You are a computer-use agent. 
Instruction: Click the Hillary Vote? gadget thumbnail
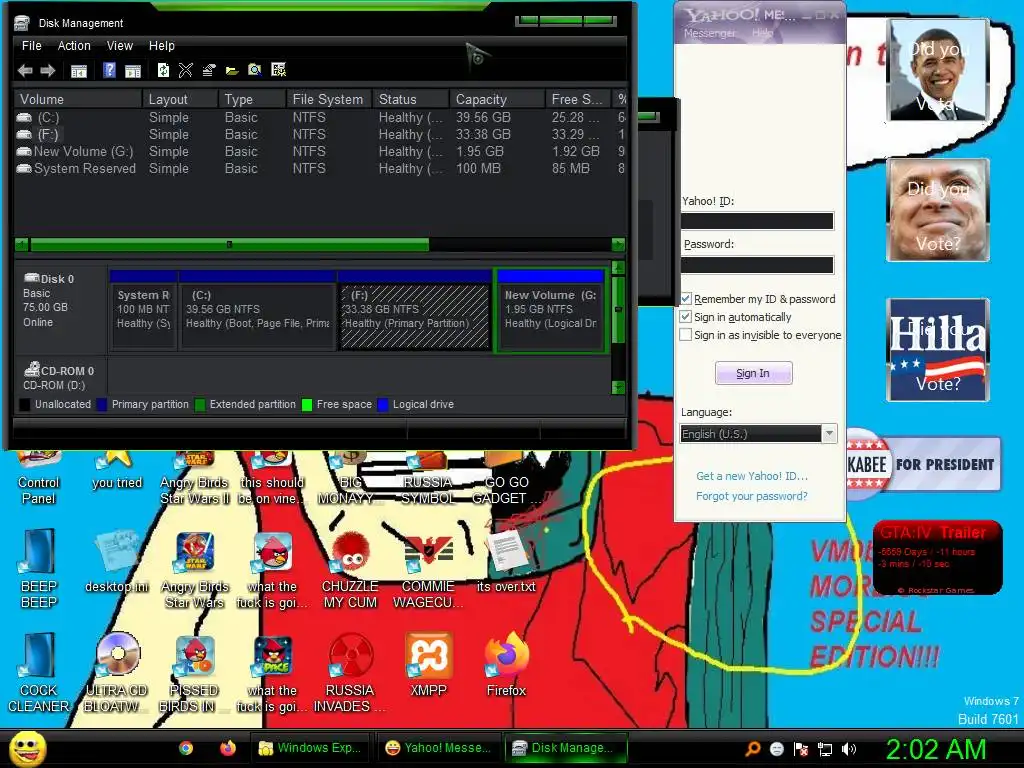click(937, 350)
